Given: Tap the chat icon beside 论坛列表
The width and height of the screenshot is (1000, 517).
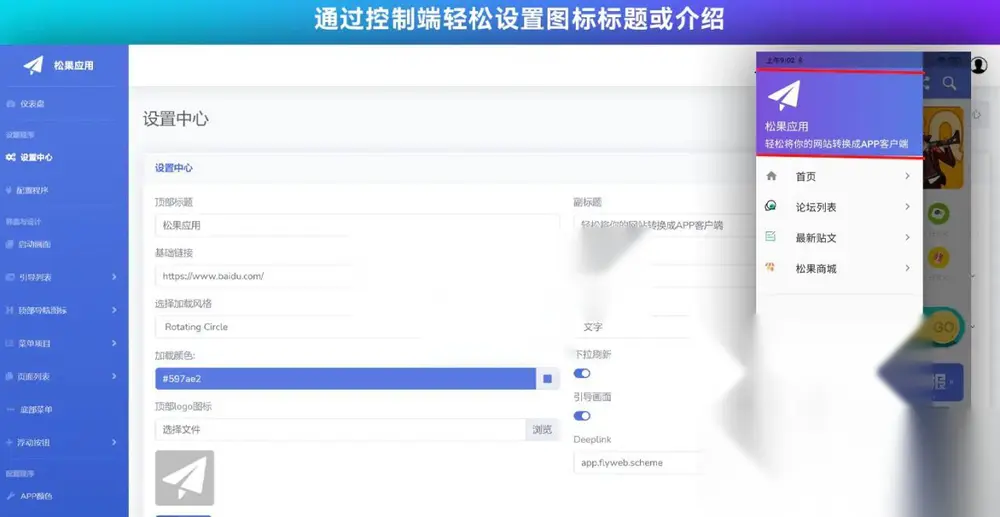Looking at the screenshot, I should [x=771, y=207].
